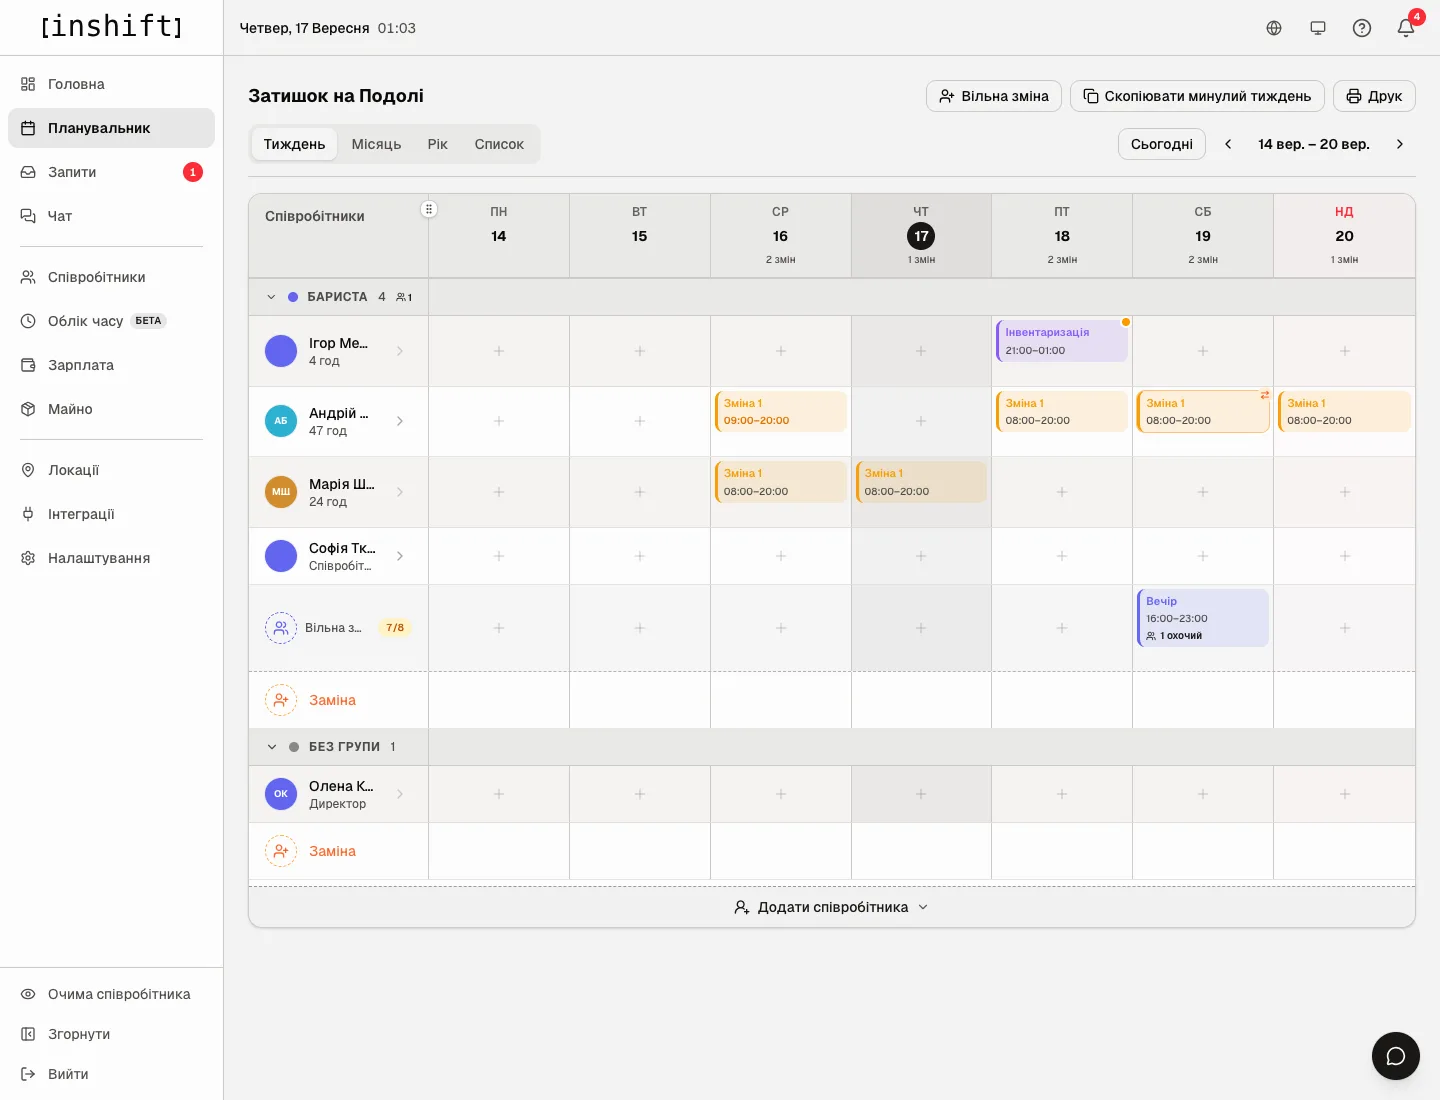Open Чат in the sidebar
1440x1100 pixels.
(111, 216)
